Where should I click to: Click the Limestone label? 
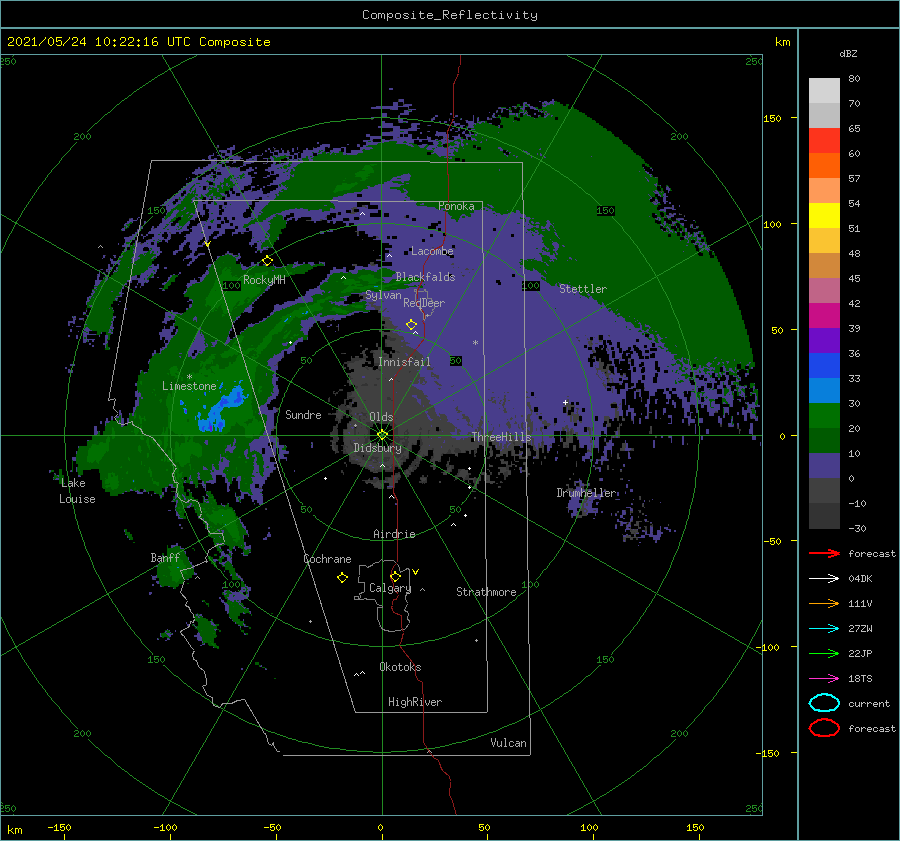[189, 386]
